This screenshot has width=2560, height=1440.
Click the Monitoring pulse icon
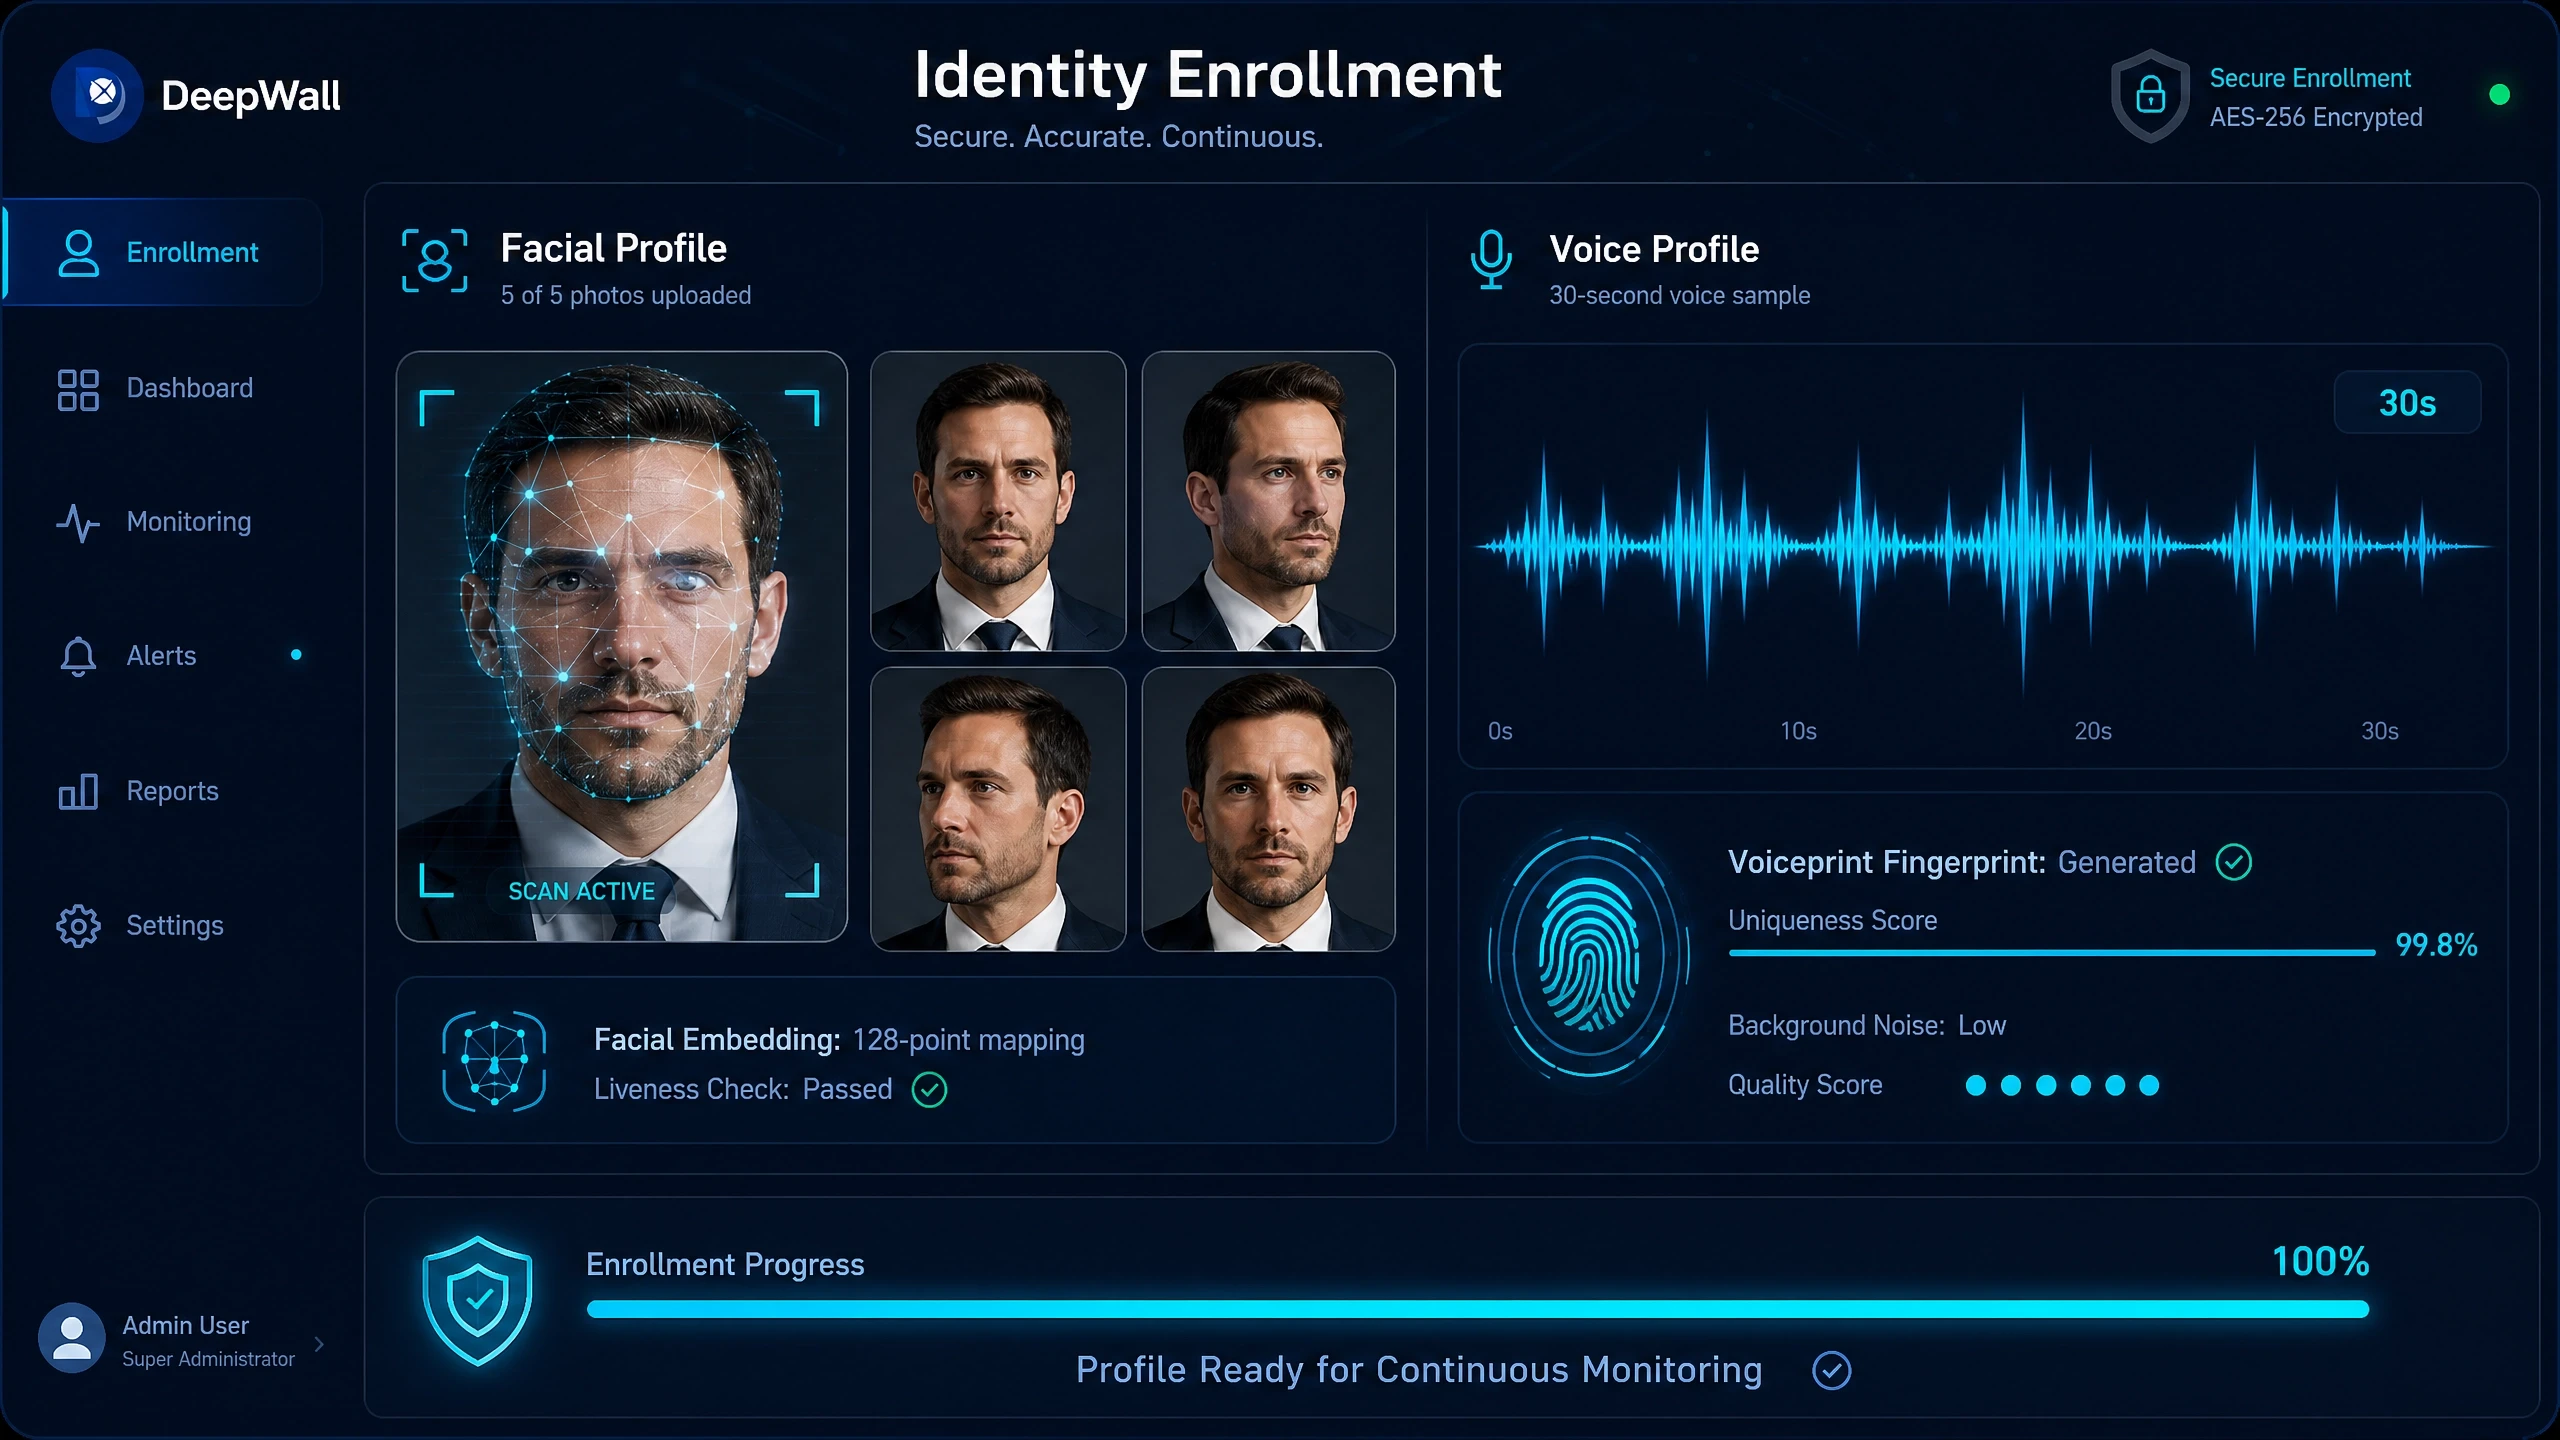[x=78, y=522]
